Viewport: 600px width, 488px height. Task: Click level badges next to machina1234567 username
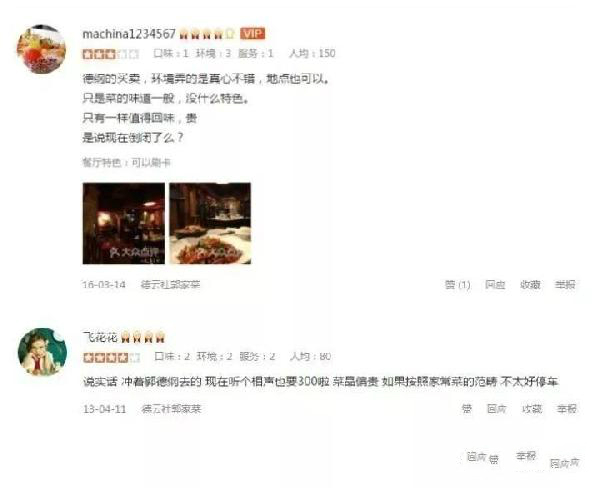click(x=207, y=34)
